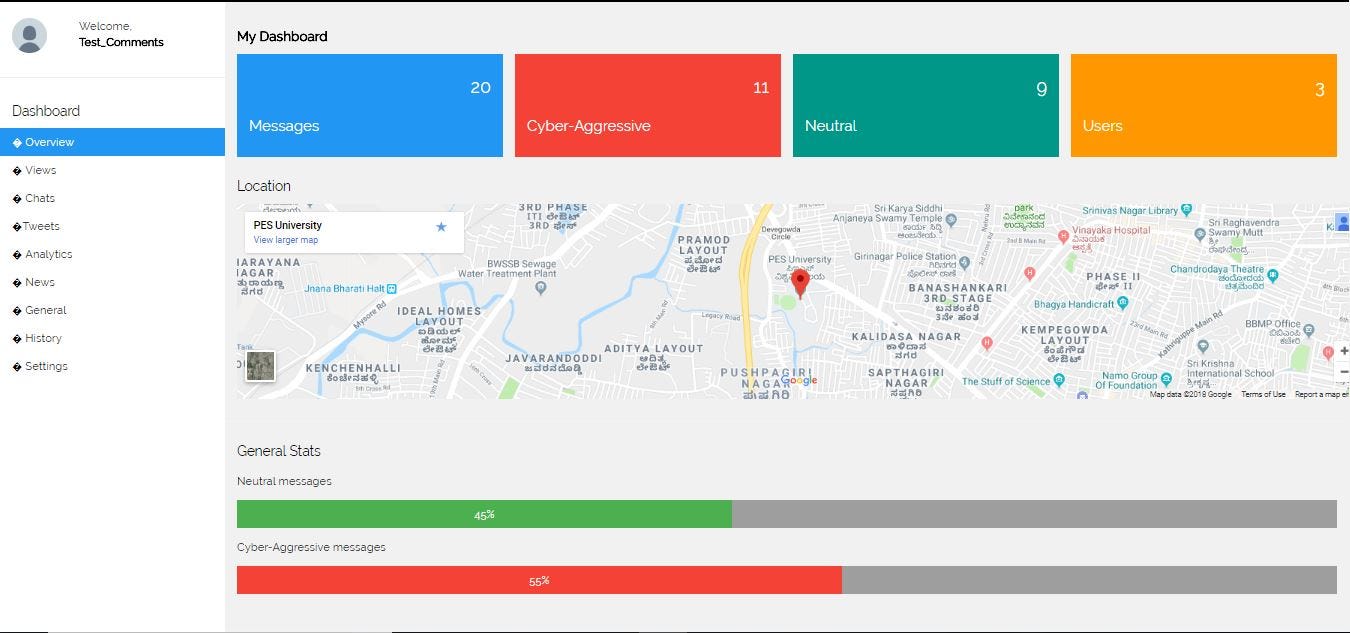
Task: Click the View larger map link
Action: coord(286,240)
